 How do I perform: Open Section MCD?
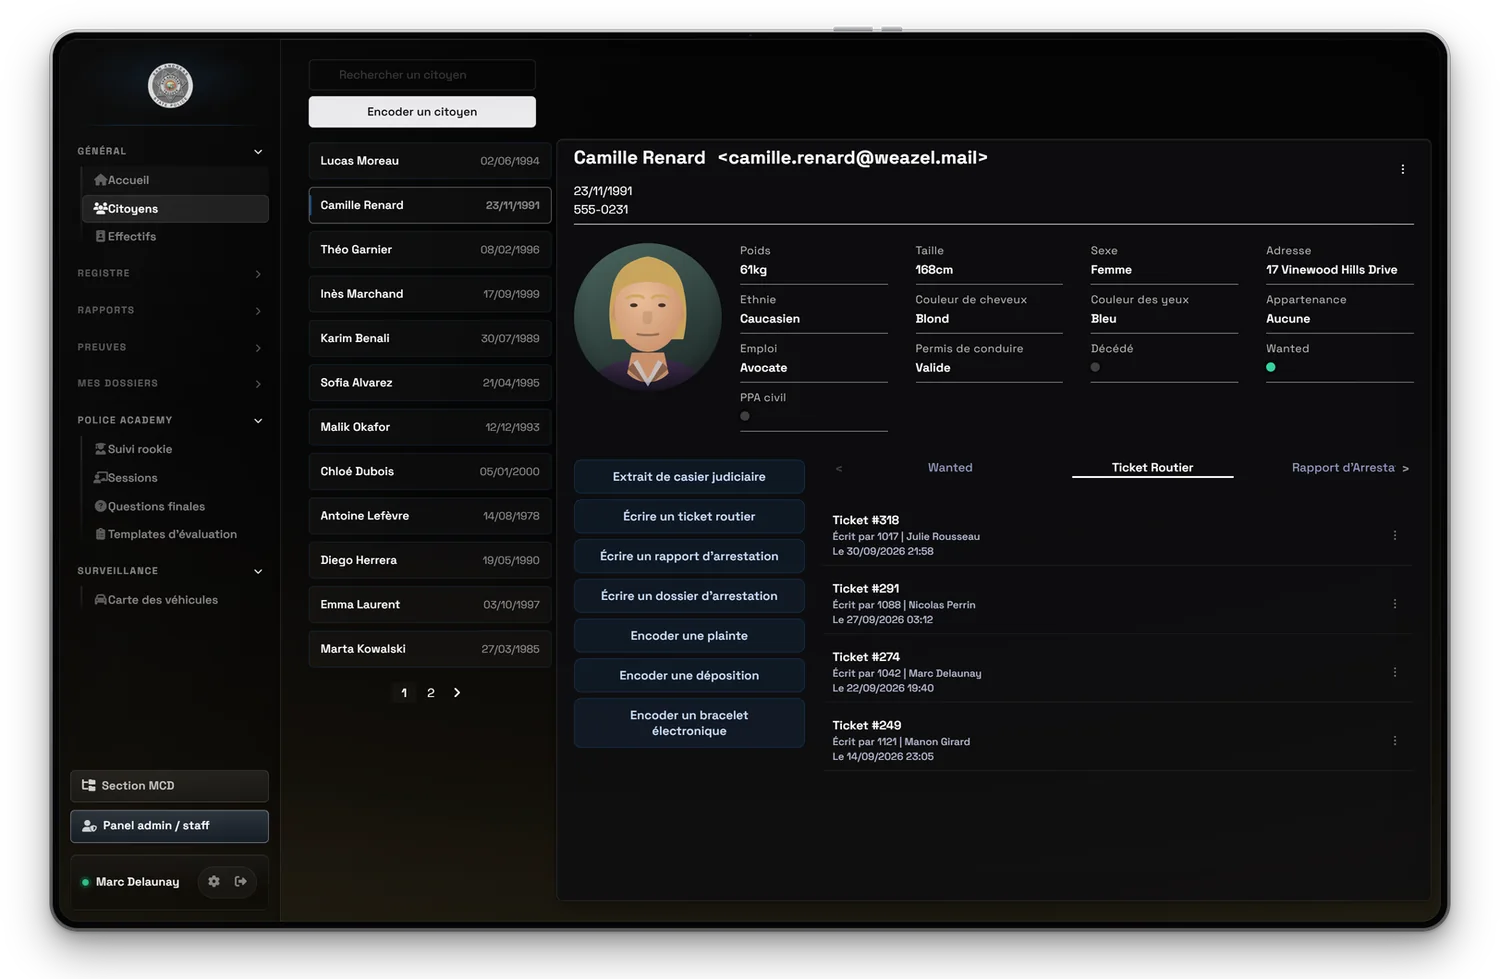point(170,786)
